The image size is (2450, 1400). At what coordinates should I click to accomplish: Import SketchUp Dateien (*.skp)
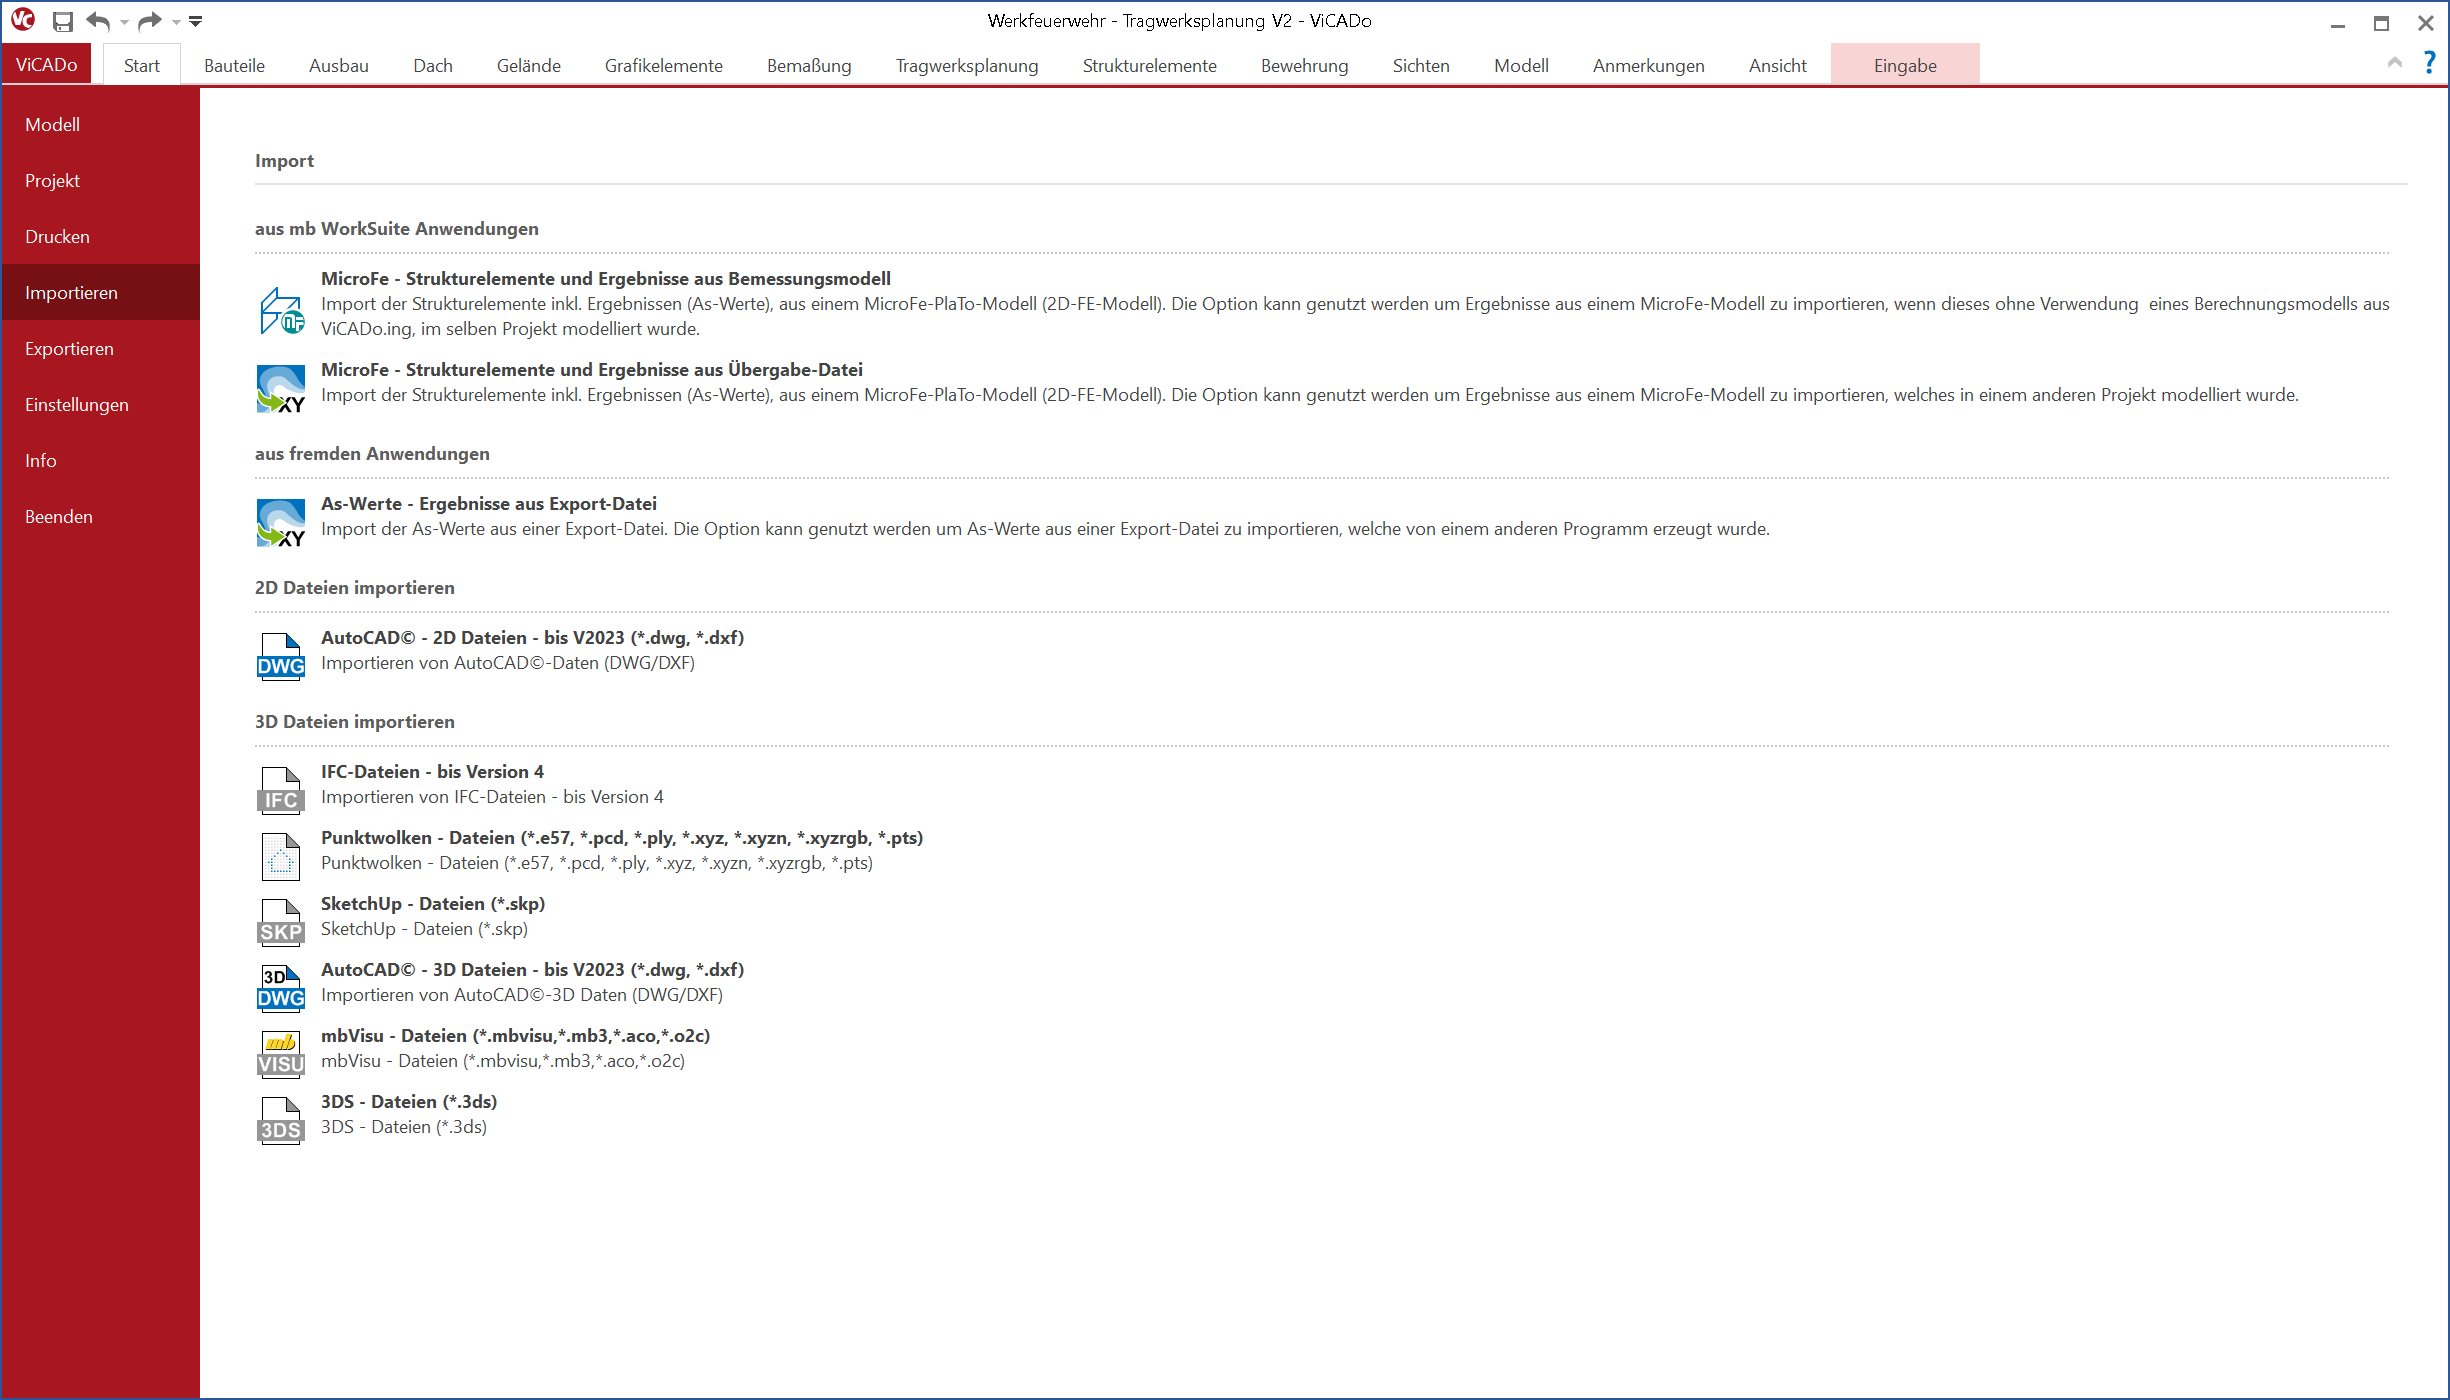(433, 904)
